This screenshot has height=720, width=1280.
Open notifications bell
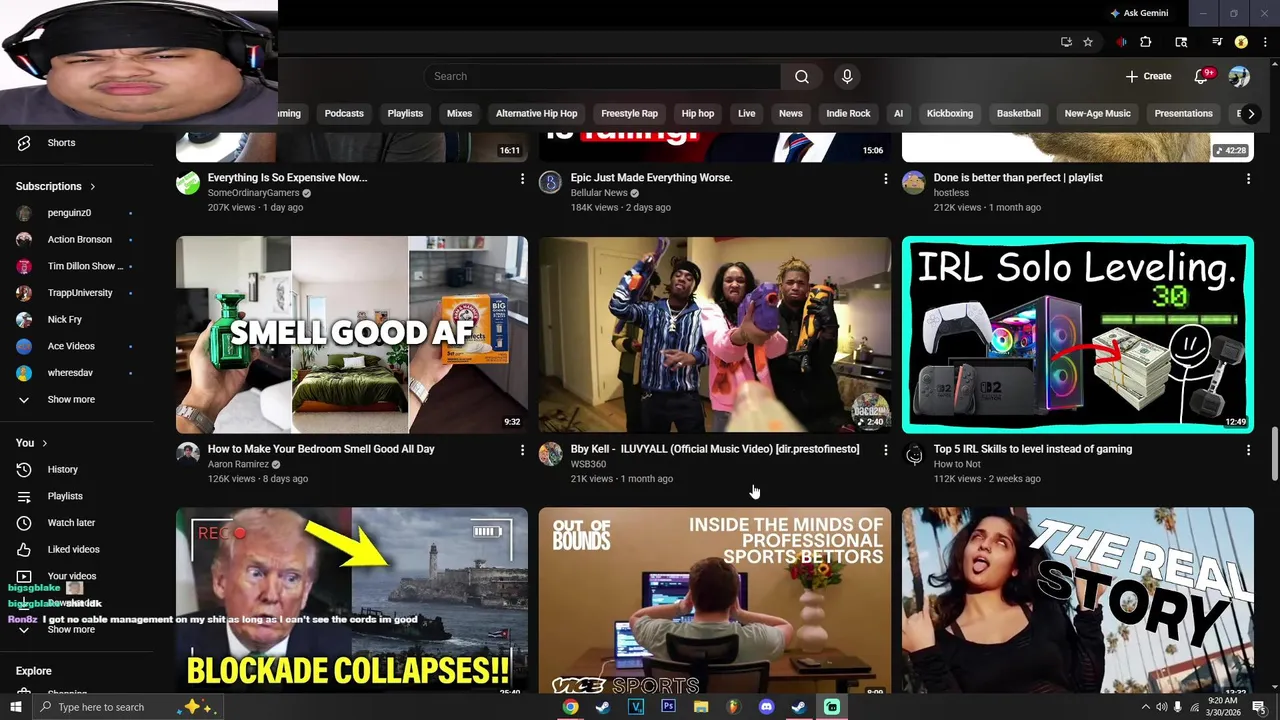coord(1202,76)
